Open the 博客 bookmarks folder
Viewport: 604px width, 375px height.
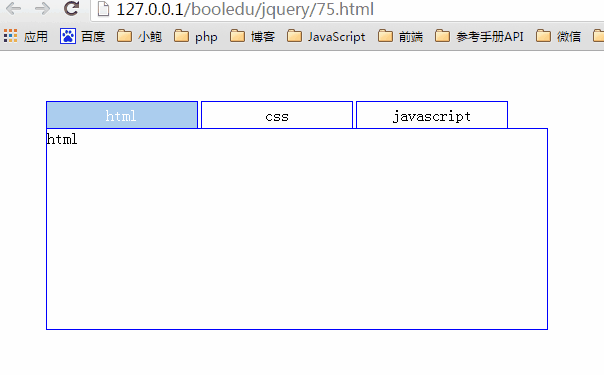[252, 37]
